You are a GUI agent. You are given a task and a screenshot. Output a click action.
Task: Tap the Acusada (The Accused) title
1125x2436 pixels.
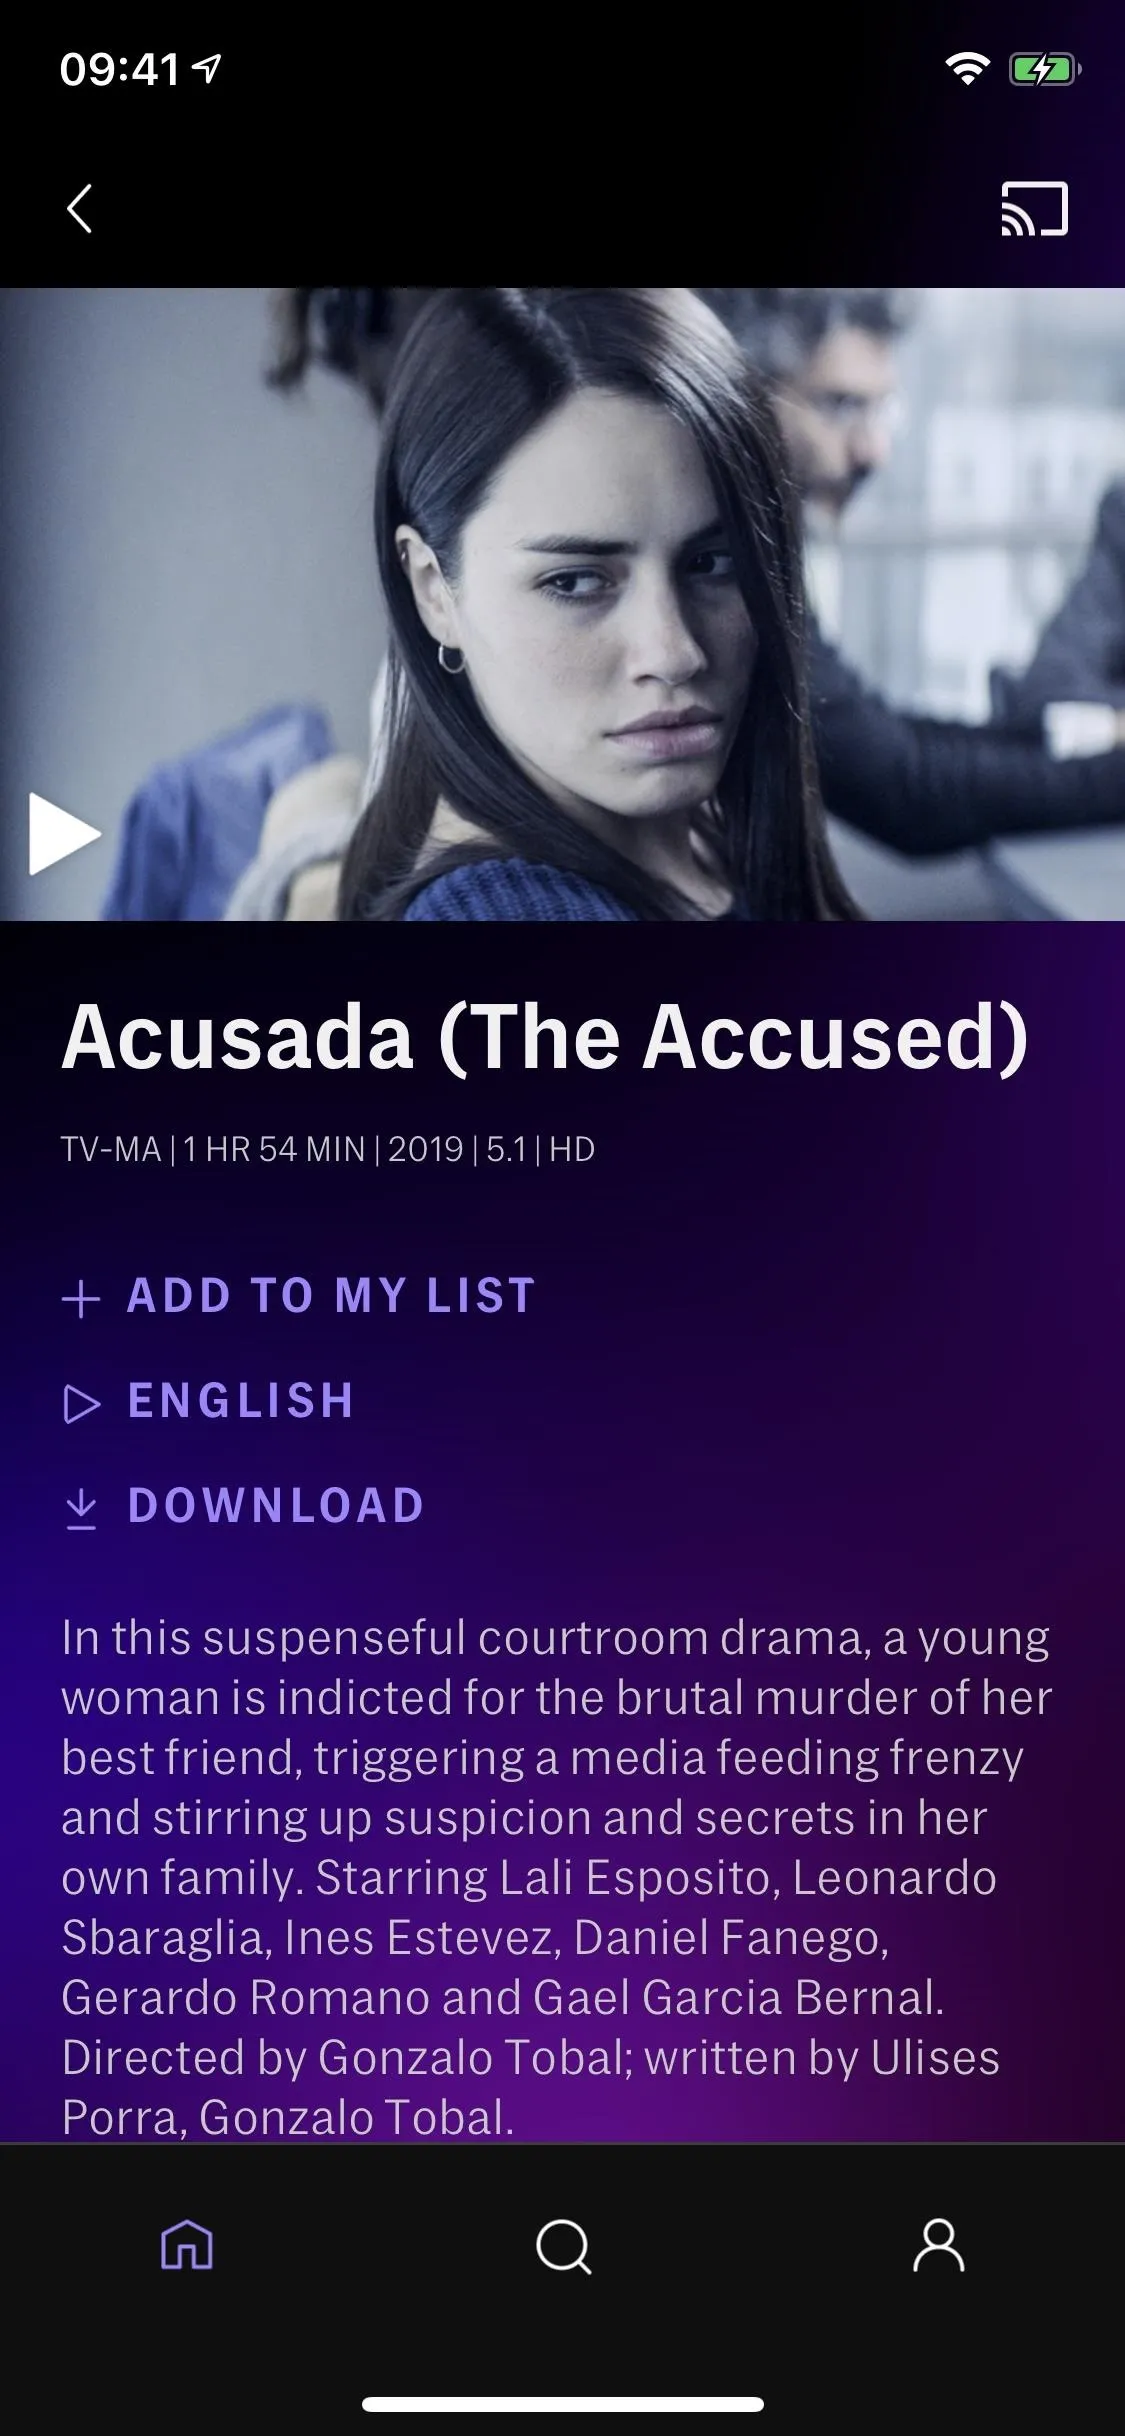(x=545, y=1037)
